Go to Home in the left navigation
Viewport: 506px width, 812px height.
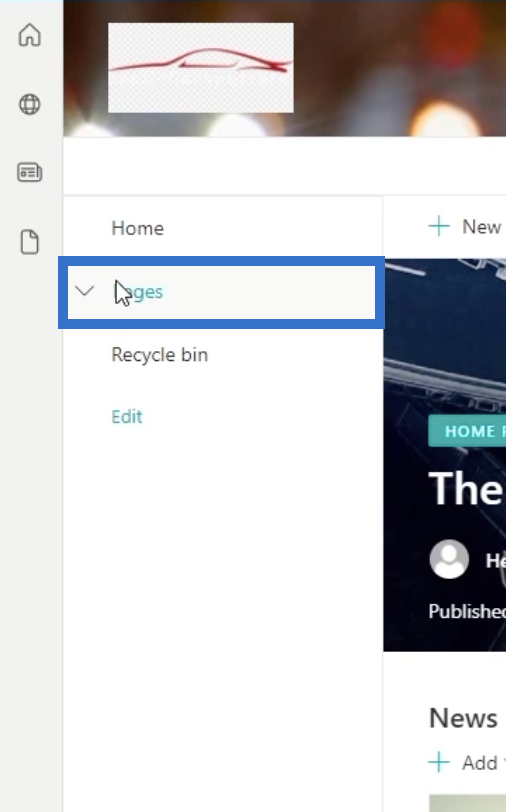coord(137,228)
